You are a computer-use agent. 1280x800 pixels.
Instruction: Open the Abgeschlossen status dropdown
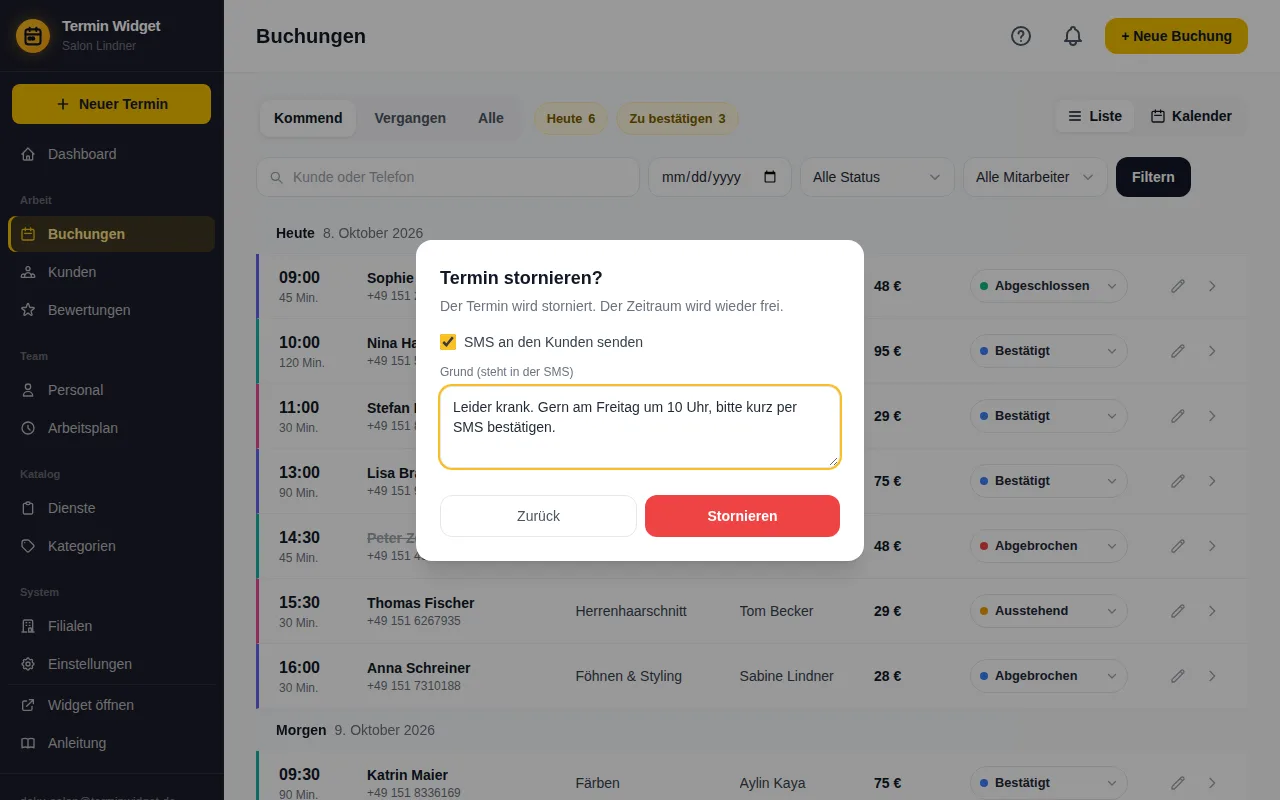(x=1048, y=286)
